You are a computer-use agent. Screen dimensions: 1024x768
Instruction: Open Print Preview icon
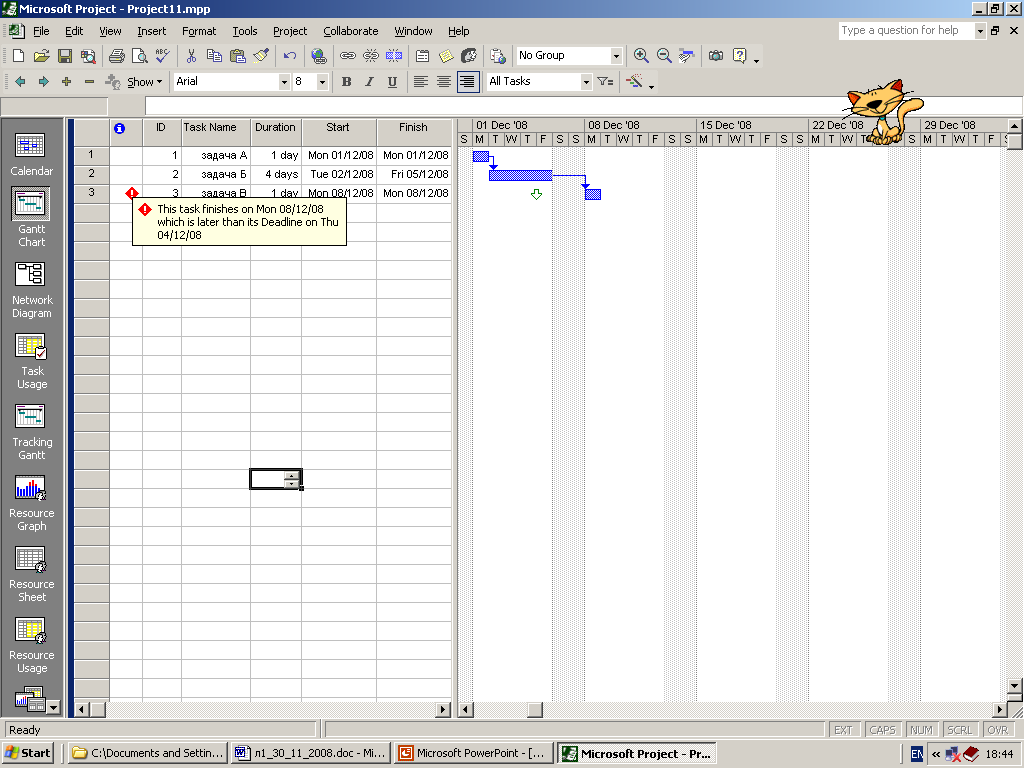[x=140, y=56]
